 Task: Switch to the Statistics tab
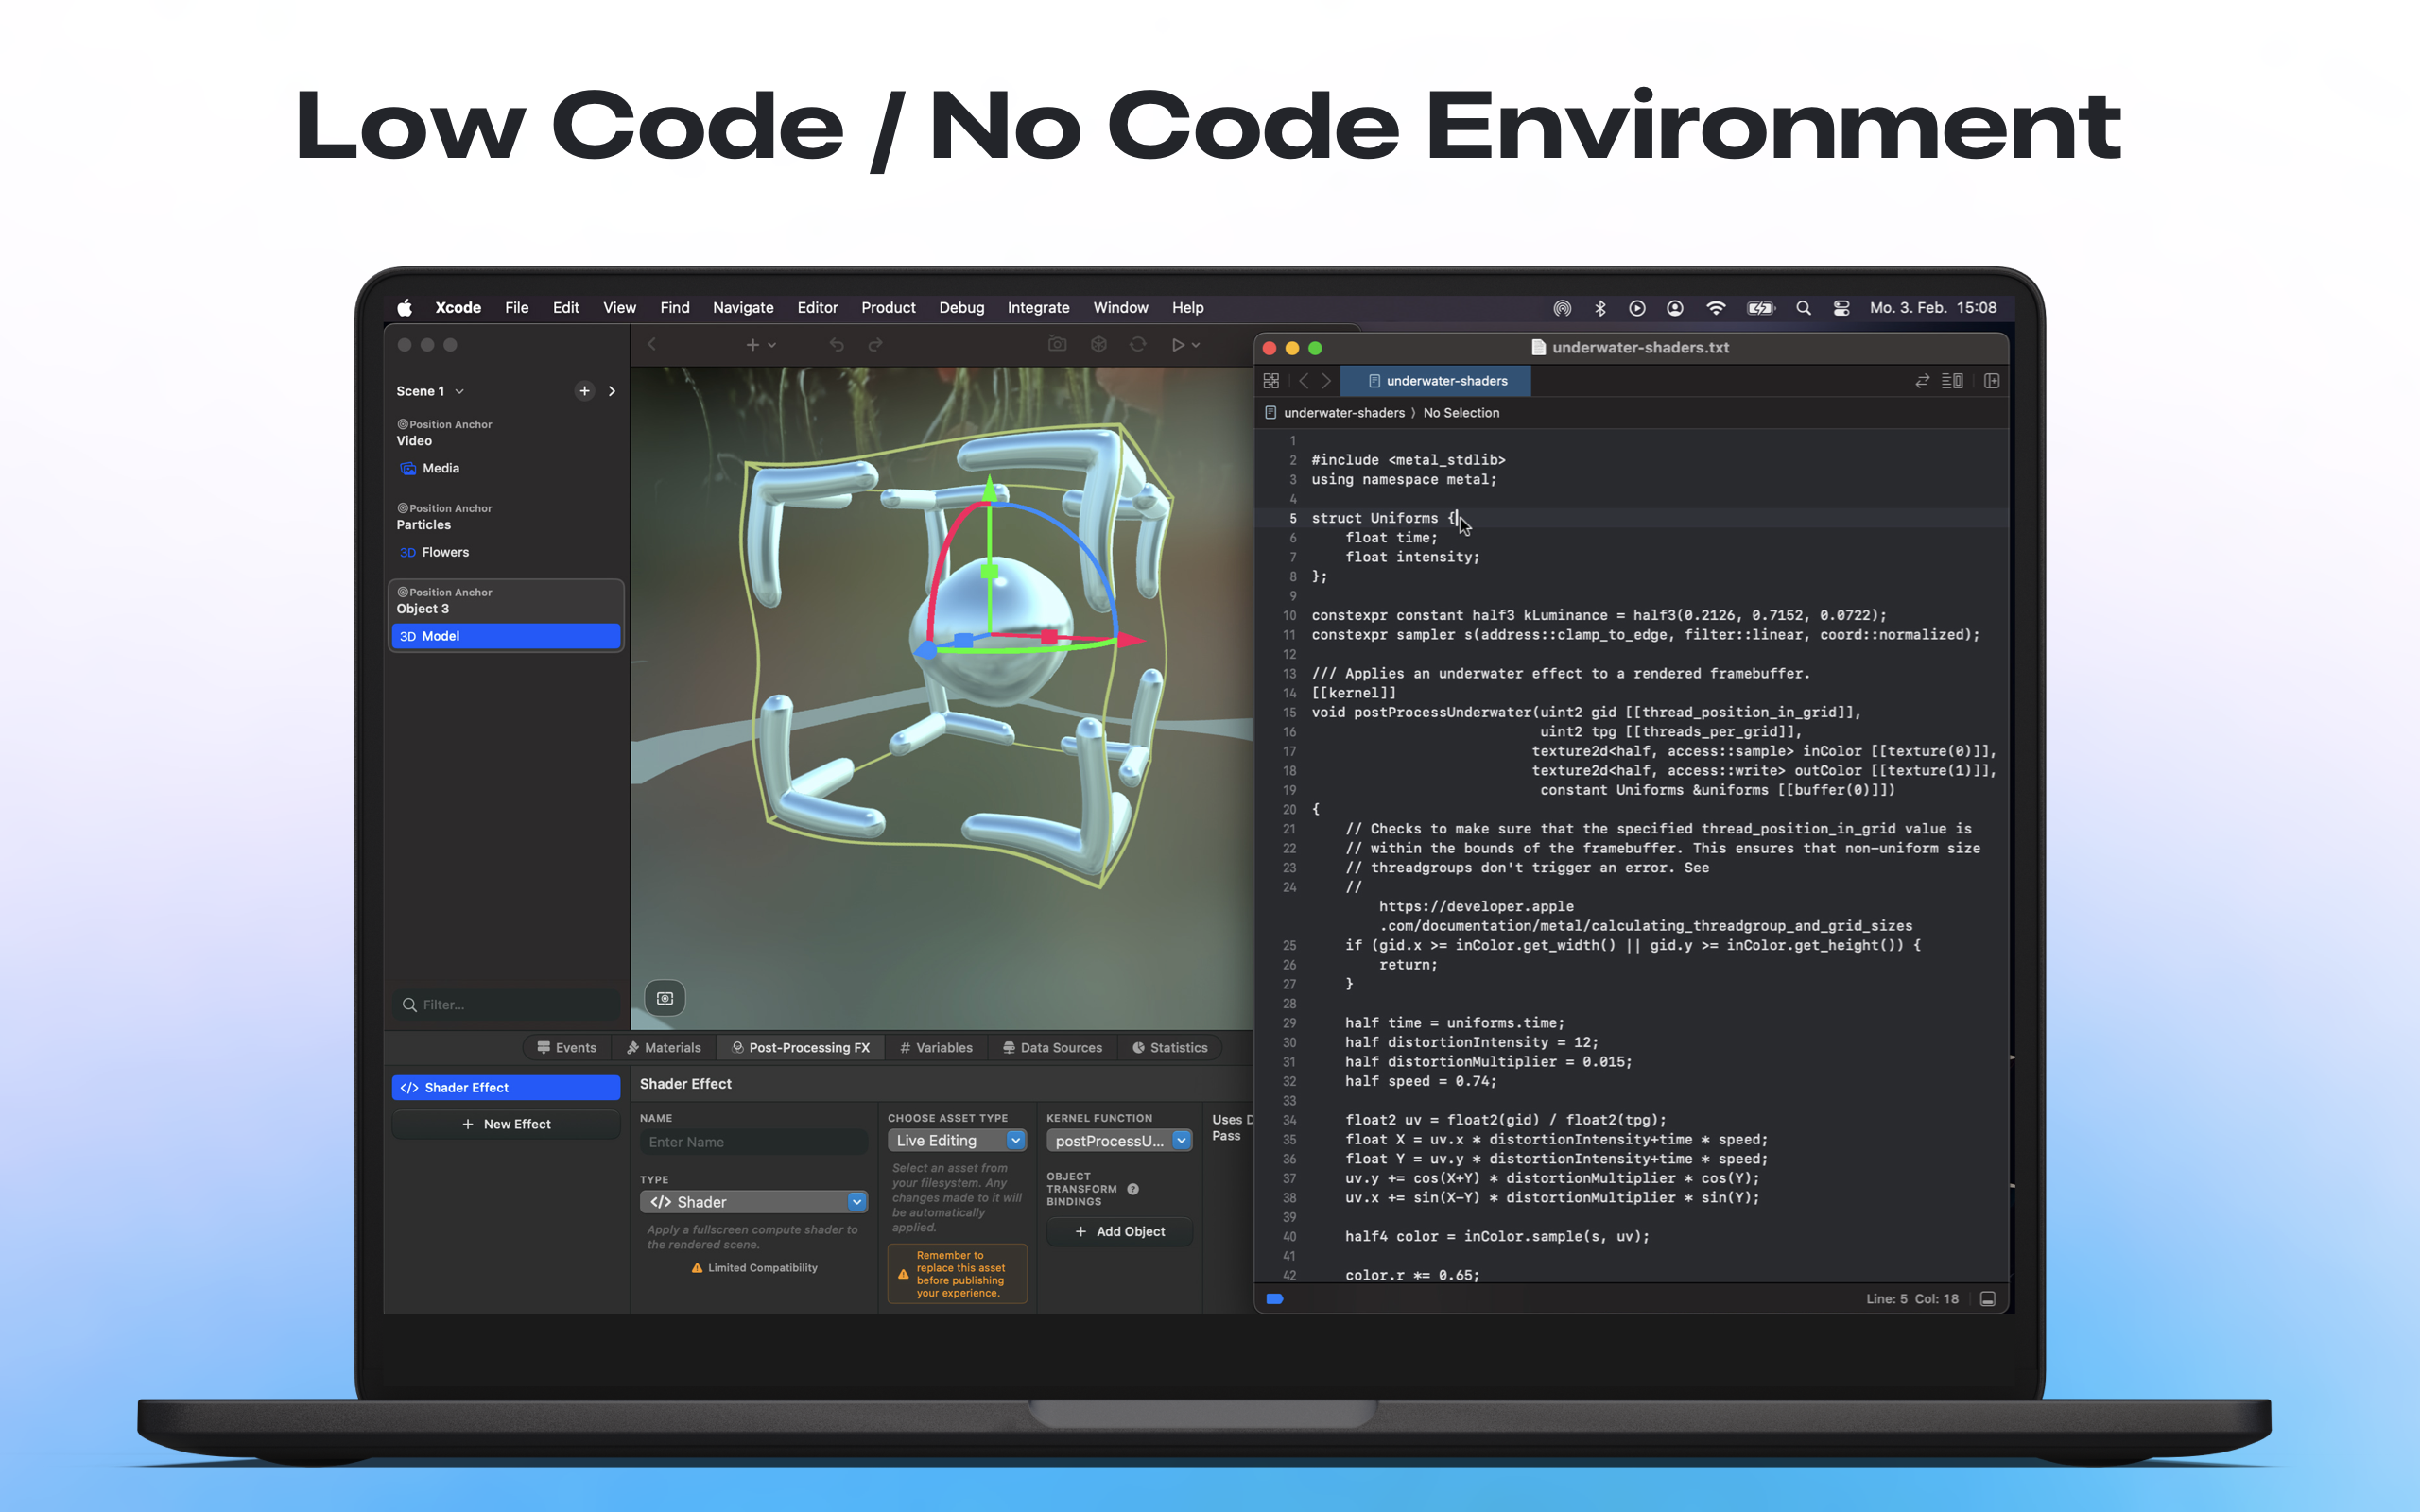(x=1169, y=1047)
